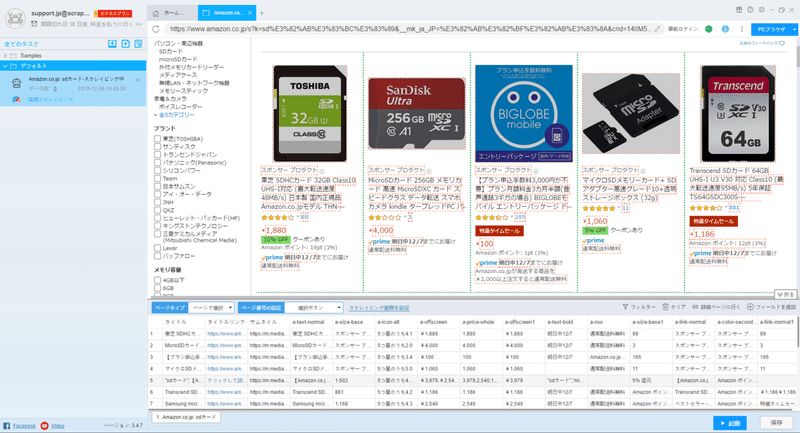Open settings gear icon in title bar

click(x=761, y=10)
